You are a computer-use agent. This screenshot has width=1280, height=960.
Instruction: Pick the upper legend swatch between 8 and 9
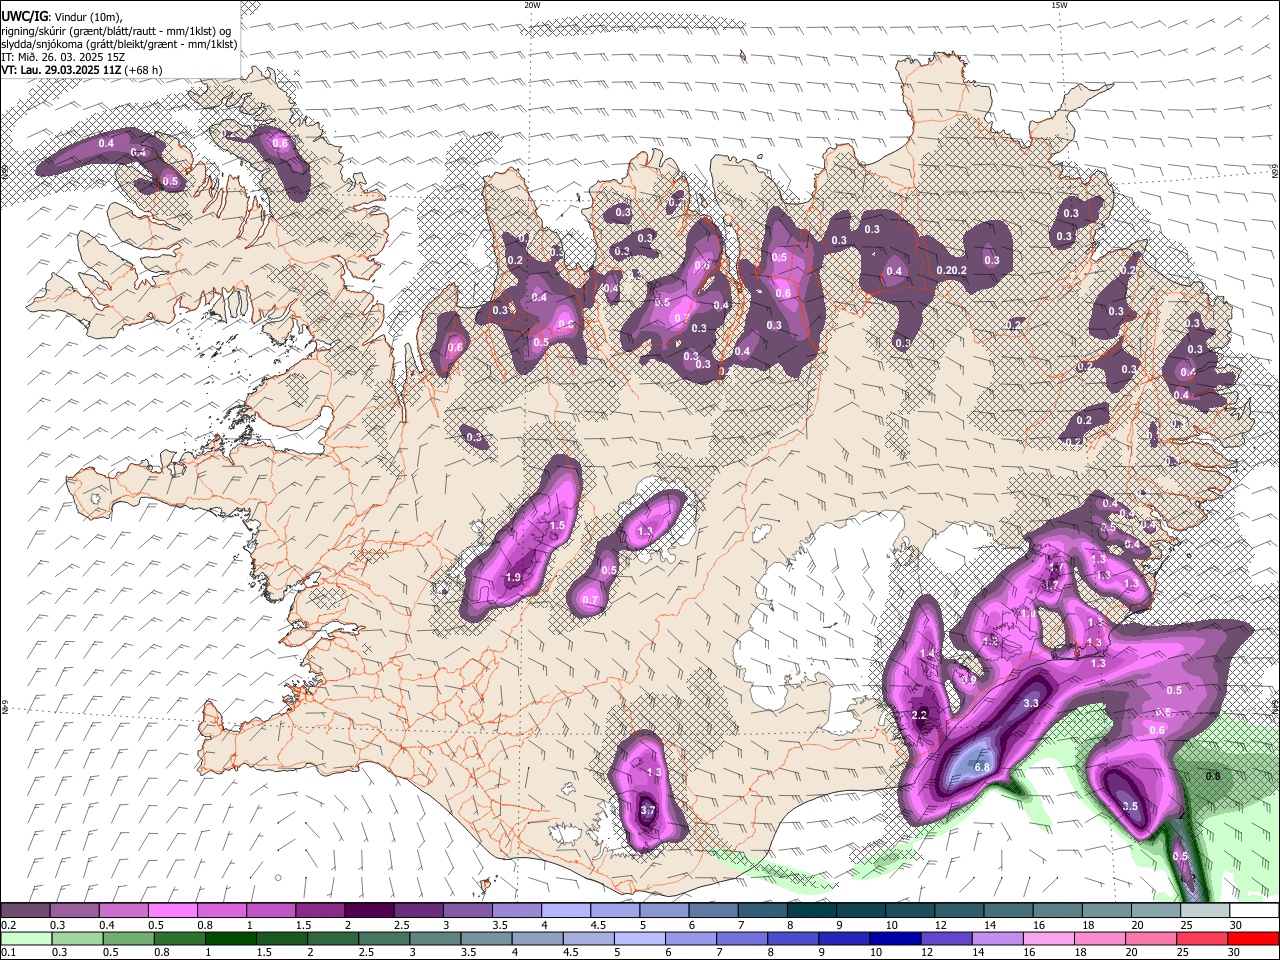[x=812, y=910]
